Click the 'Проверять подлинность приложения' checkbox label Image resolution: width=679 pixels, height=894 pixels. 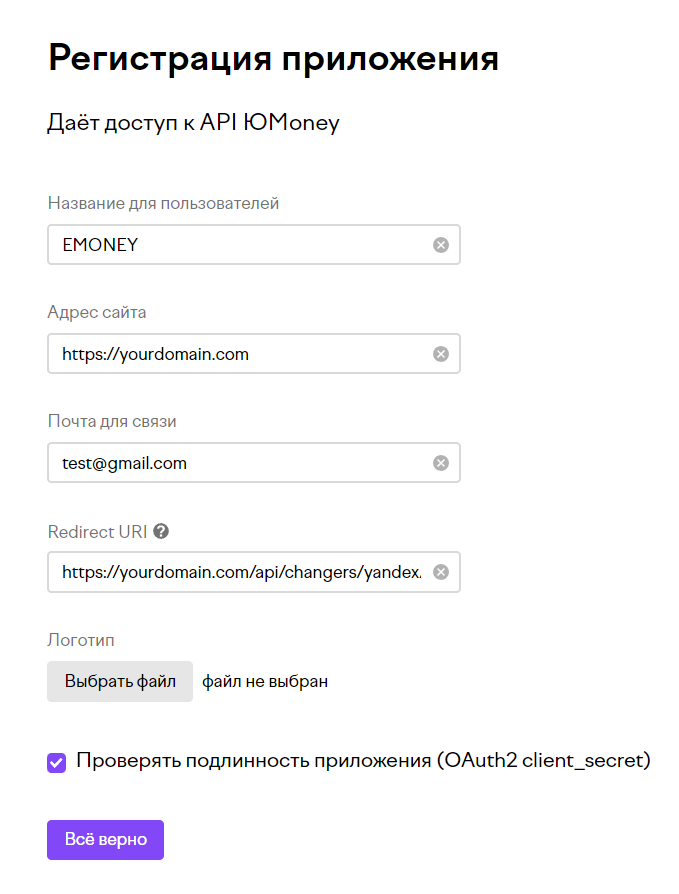click(x=363, y=761)
